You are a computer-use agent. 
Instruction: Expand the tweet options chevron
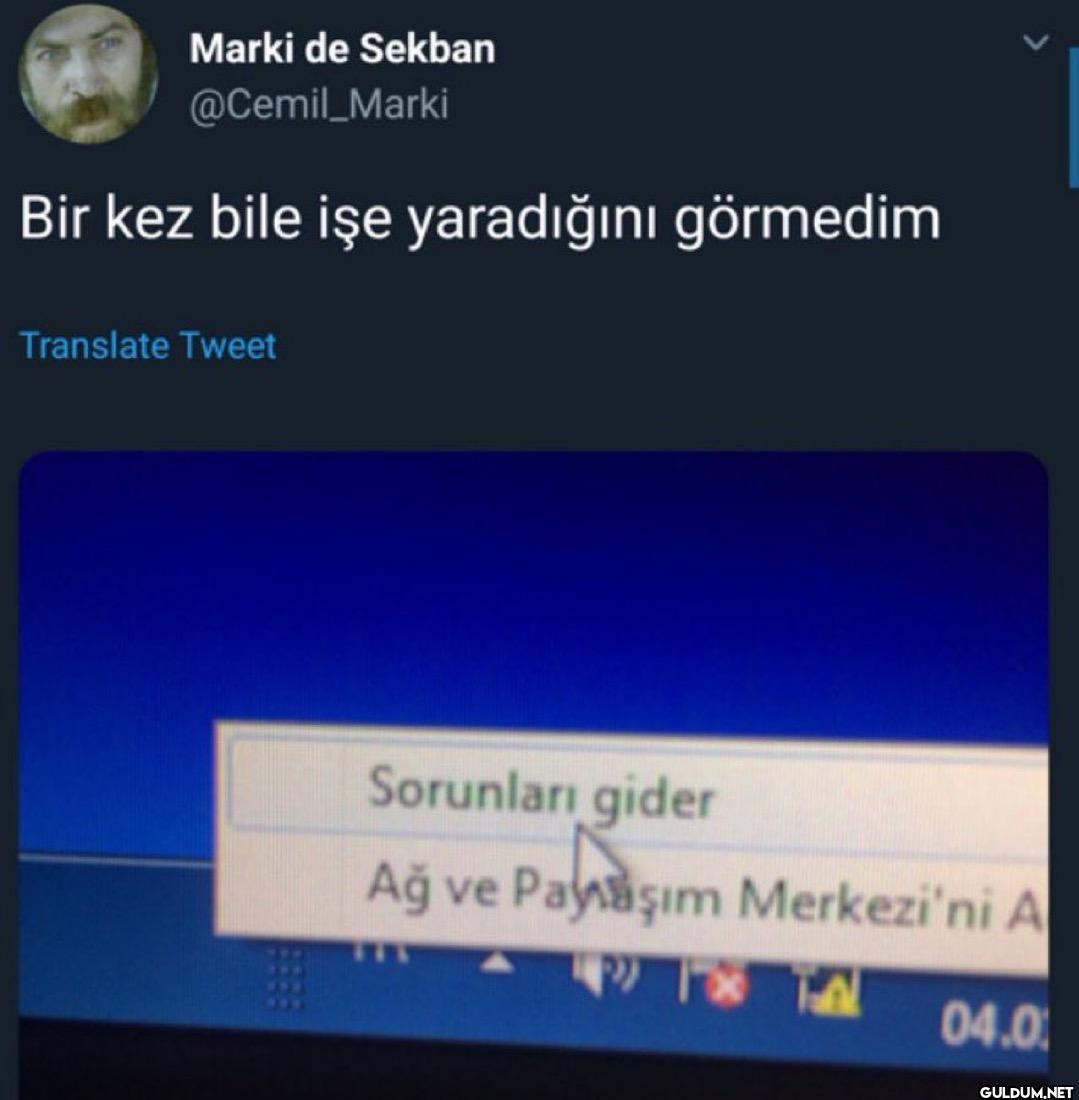click(x=1036, y=43)
